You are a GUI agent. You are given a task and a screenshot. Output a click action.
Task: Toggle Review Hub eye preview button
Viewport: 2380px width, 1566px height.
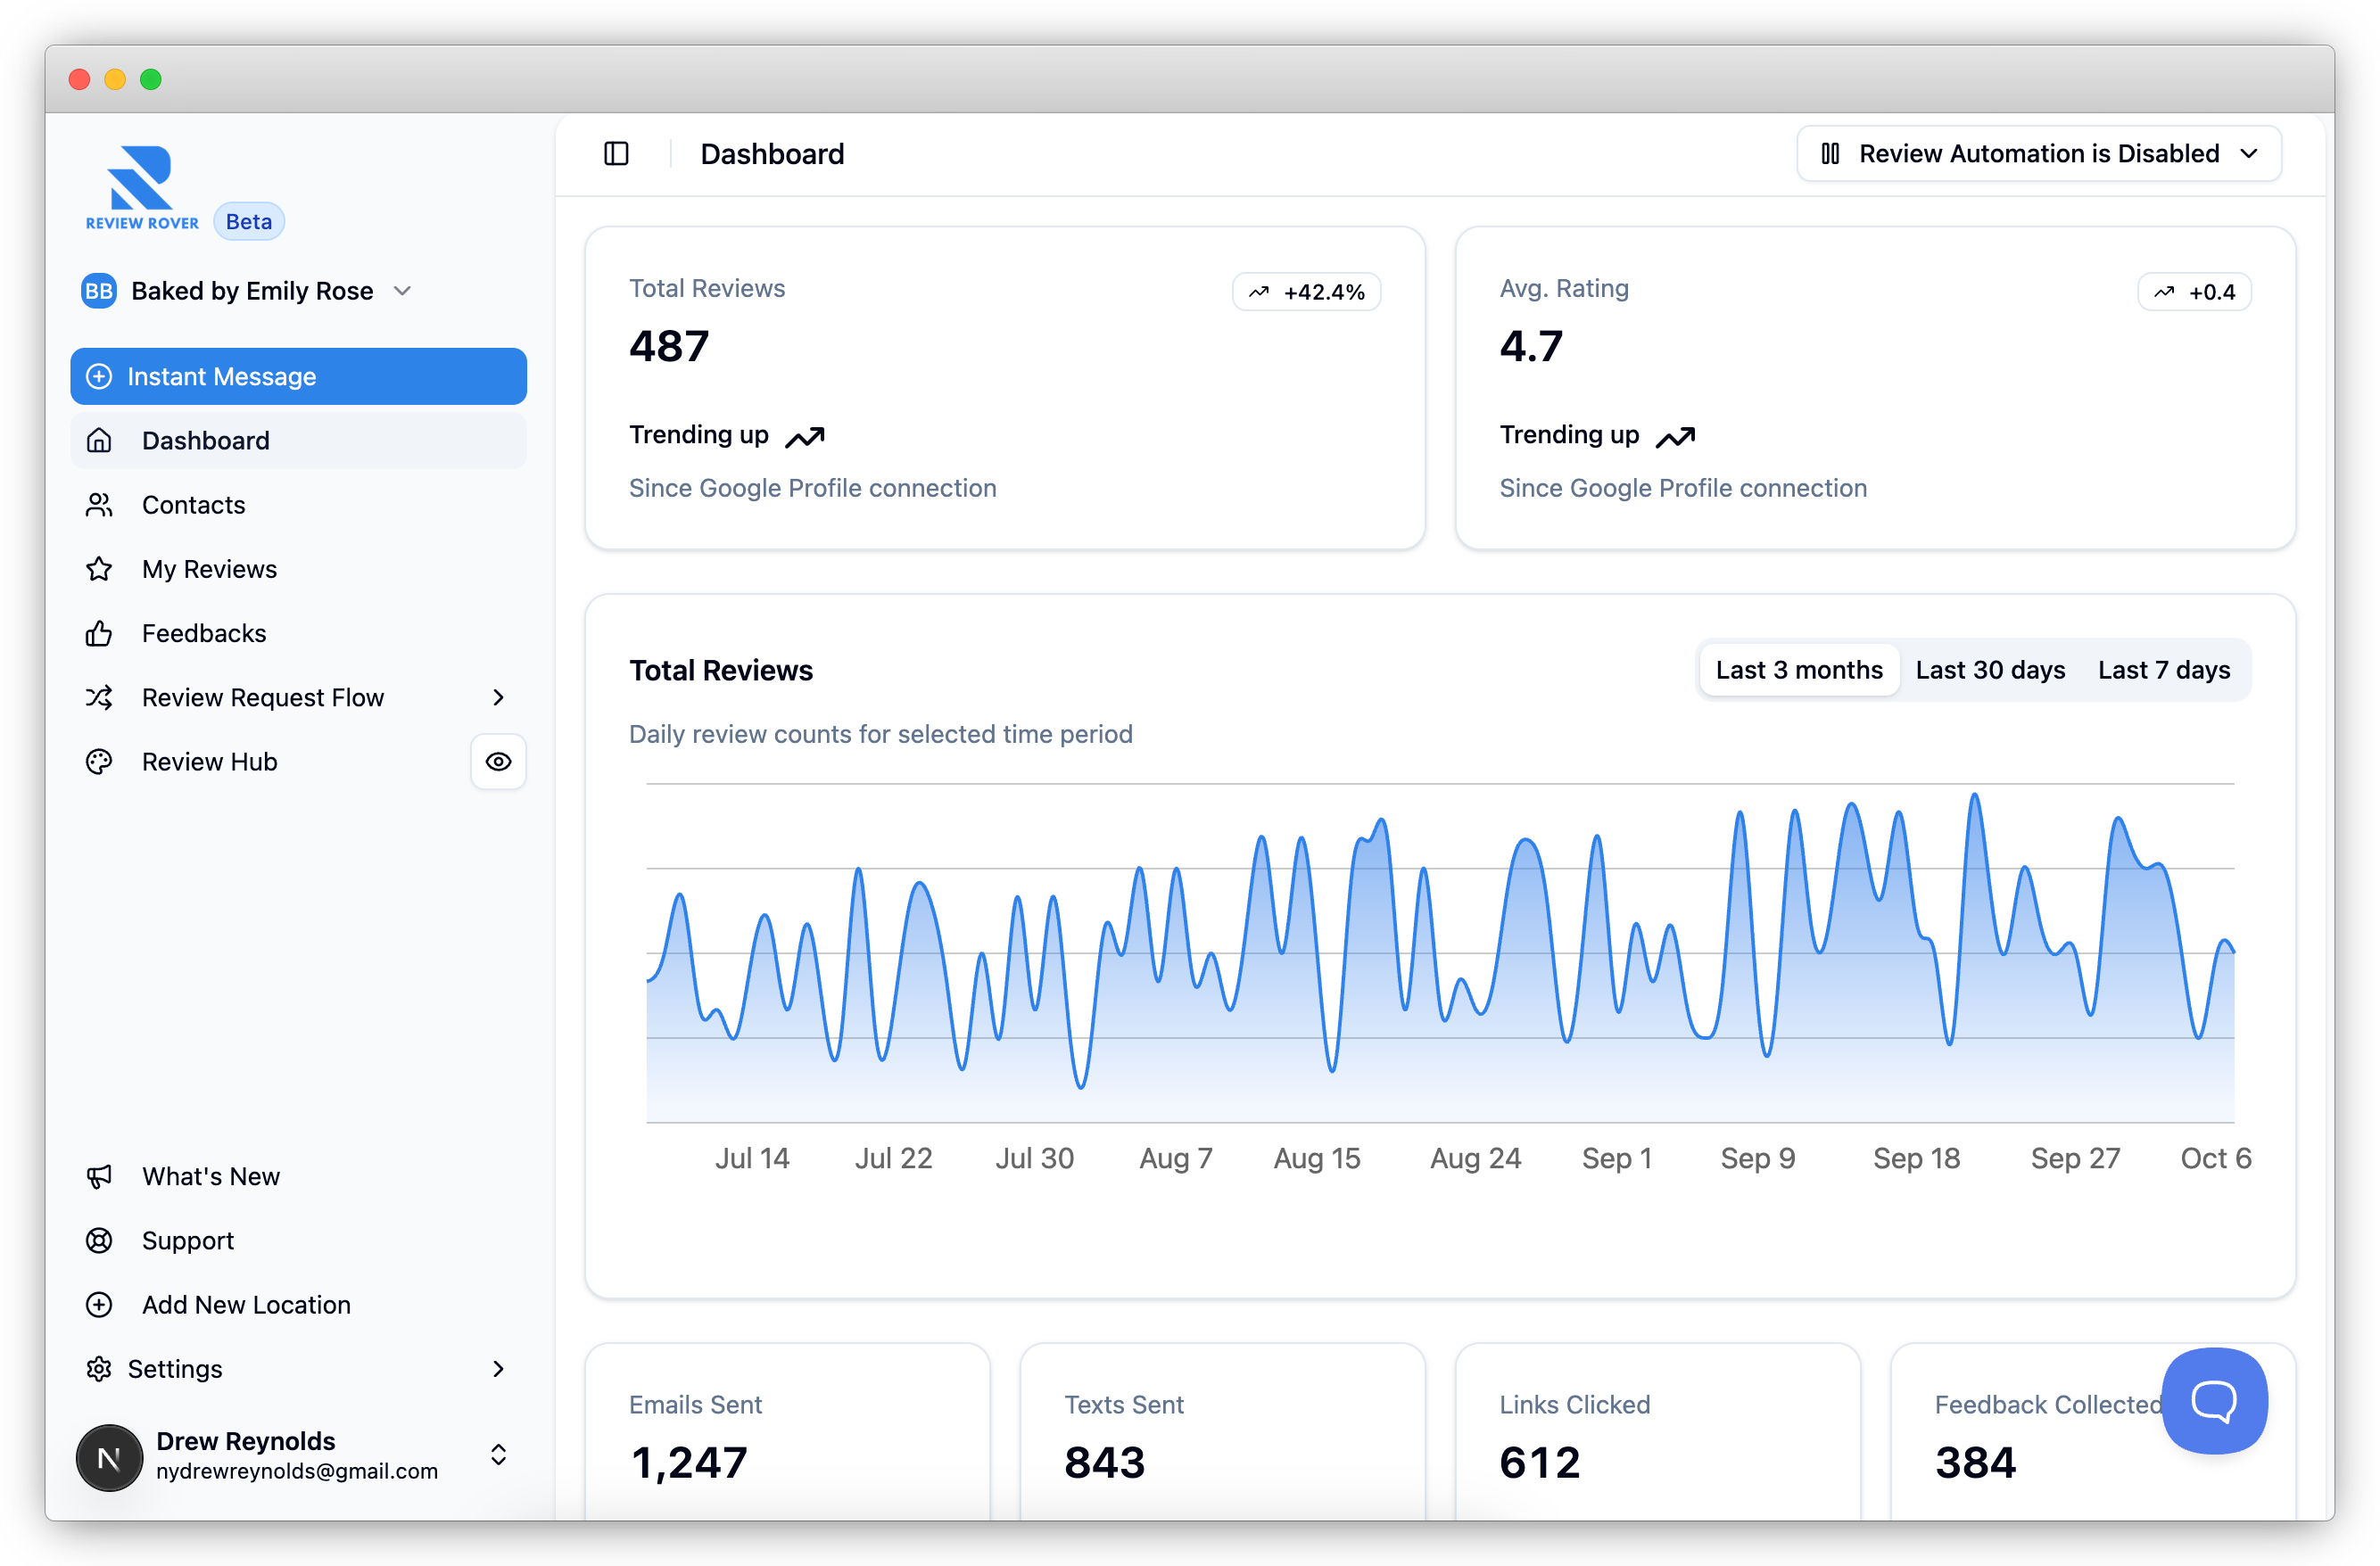click(498, 762)
